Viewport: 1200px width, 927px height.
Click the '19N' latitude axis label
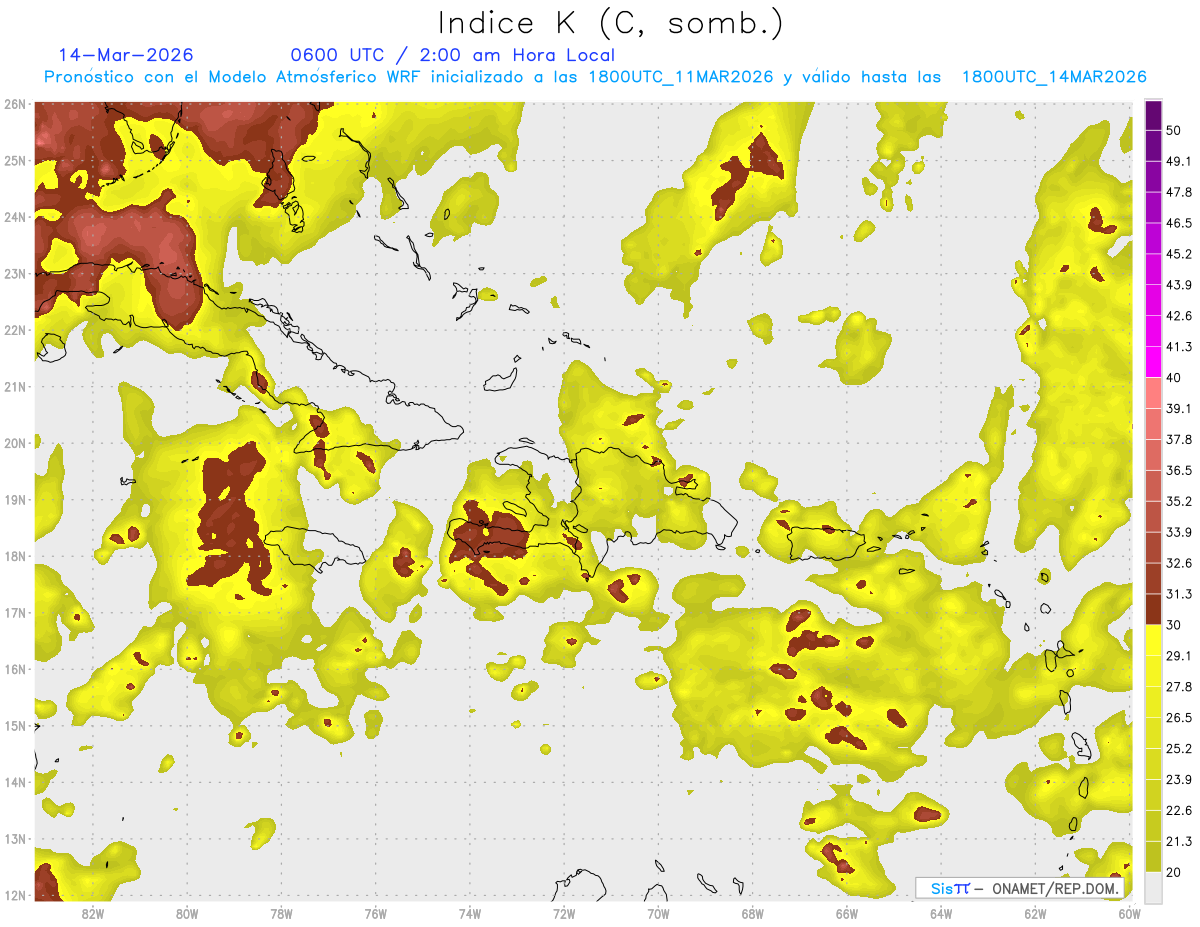click(x=15, y=500)
